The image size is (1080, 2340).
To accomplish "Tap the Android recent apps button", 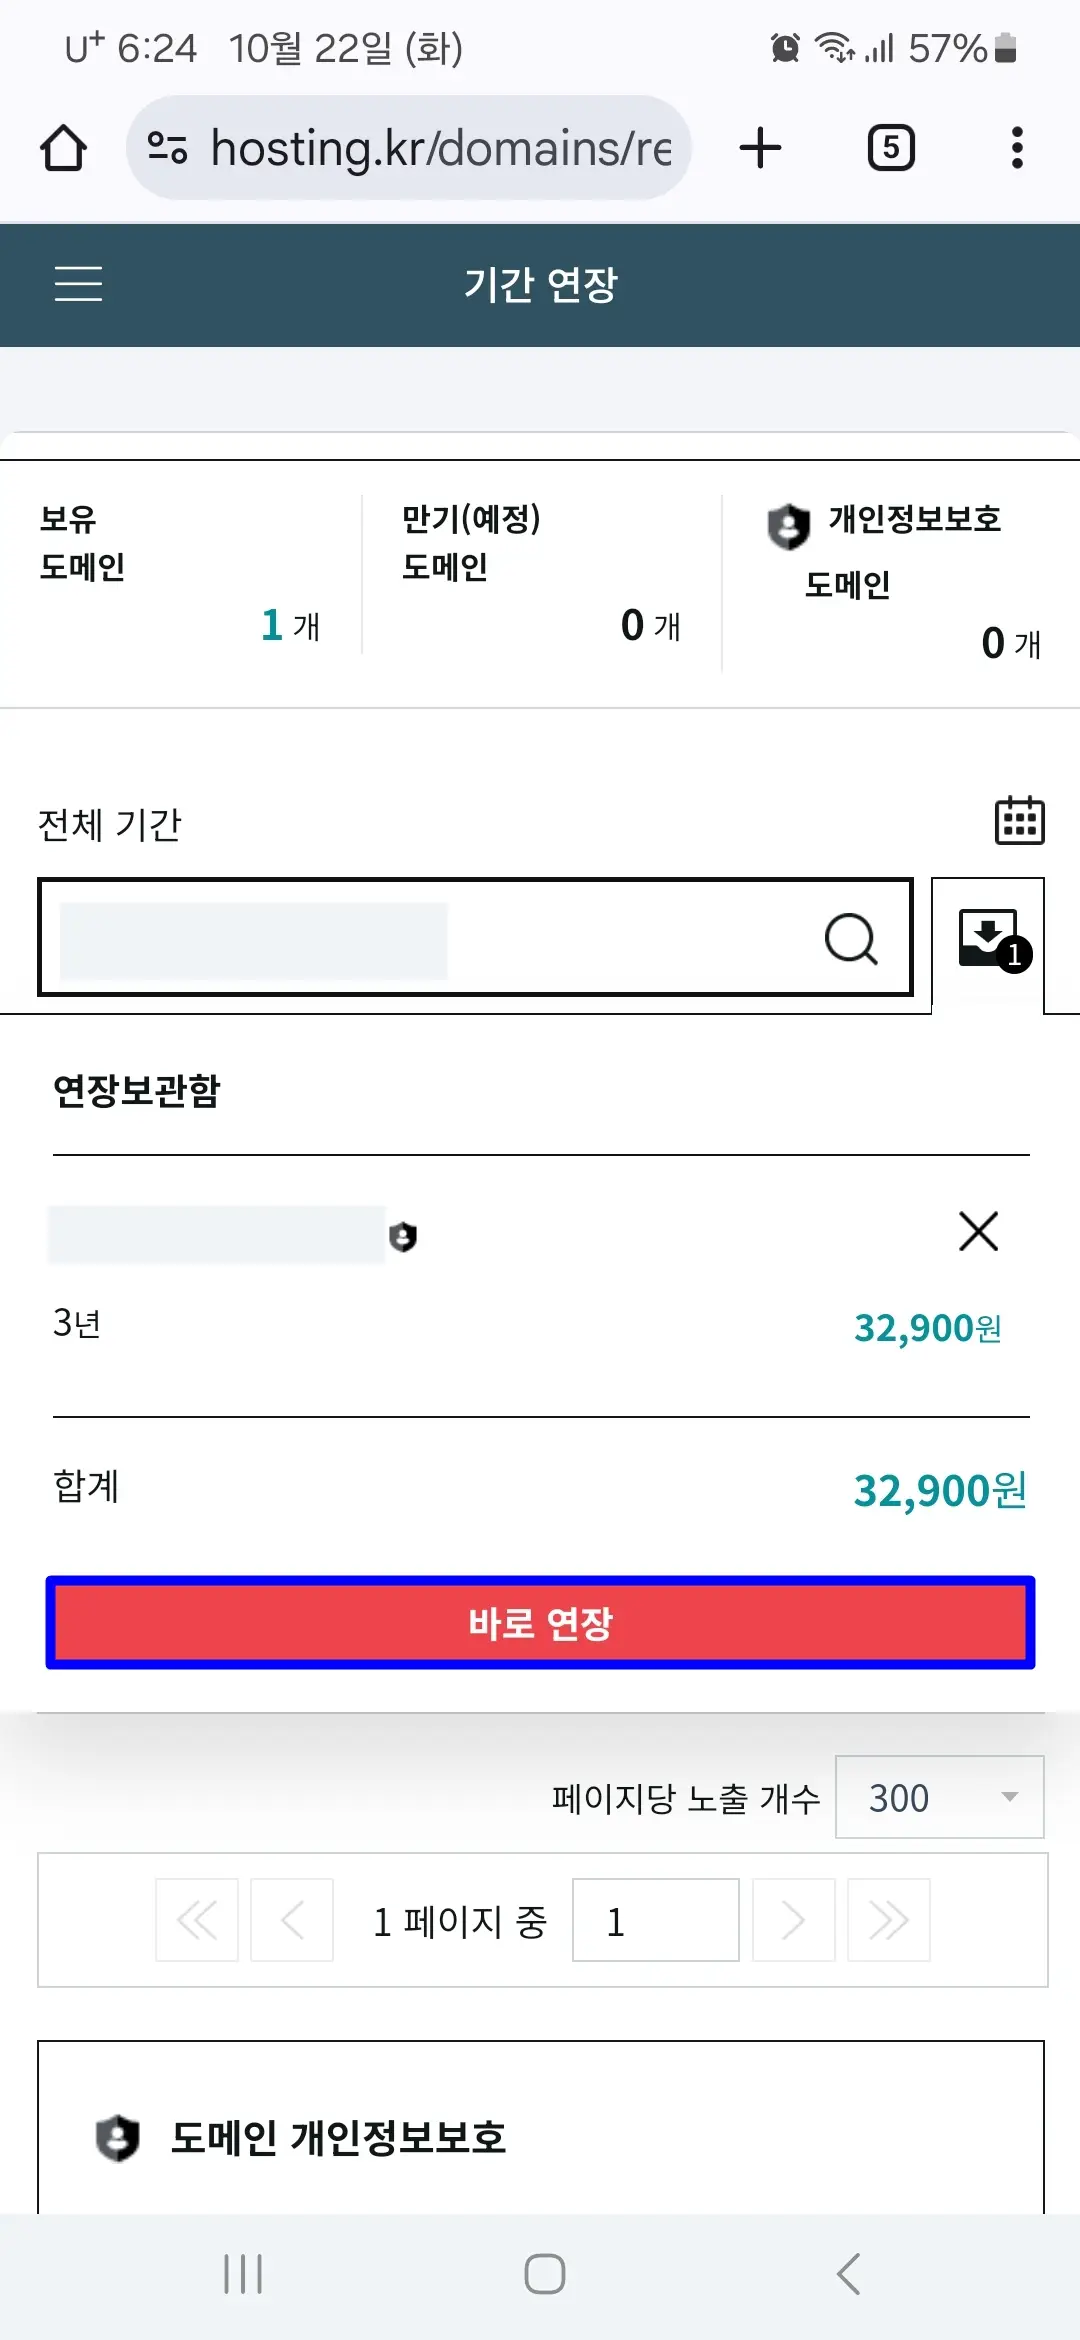I will coord(240,2274).
